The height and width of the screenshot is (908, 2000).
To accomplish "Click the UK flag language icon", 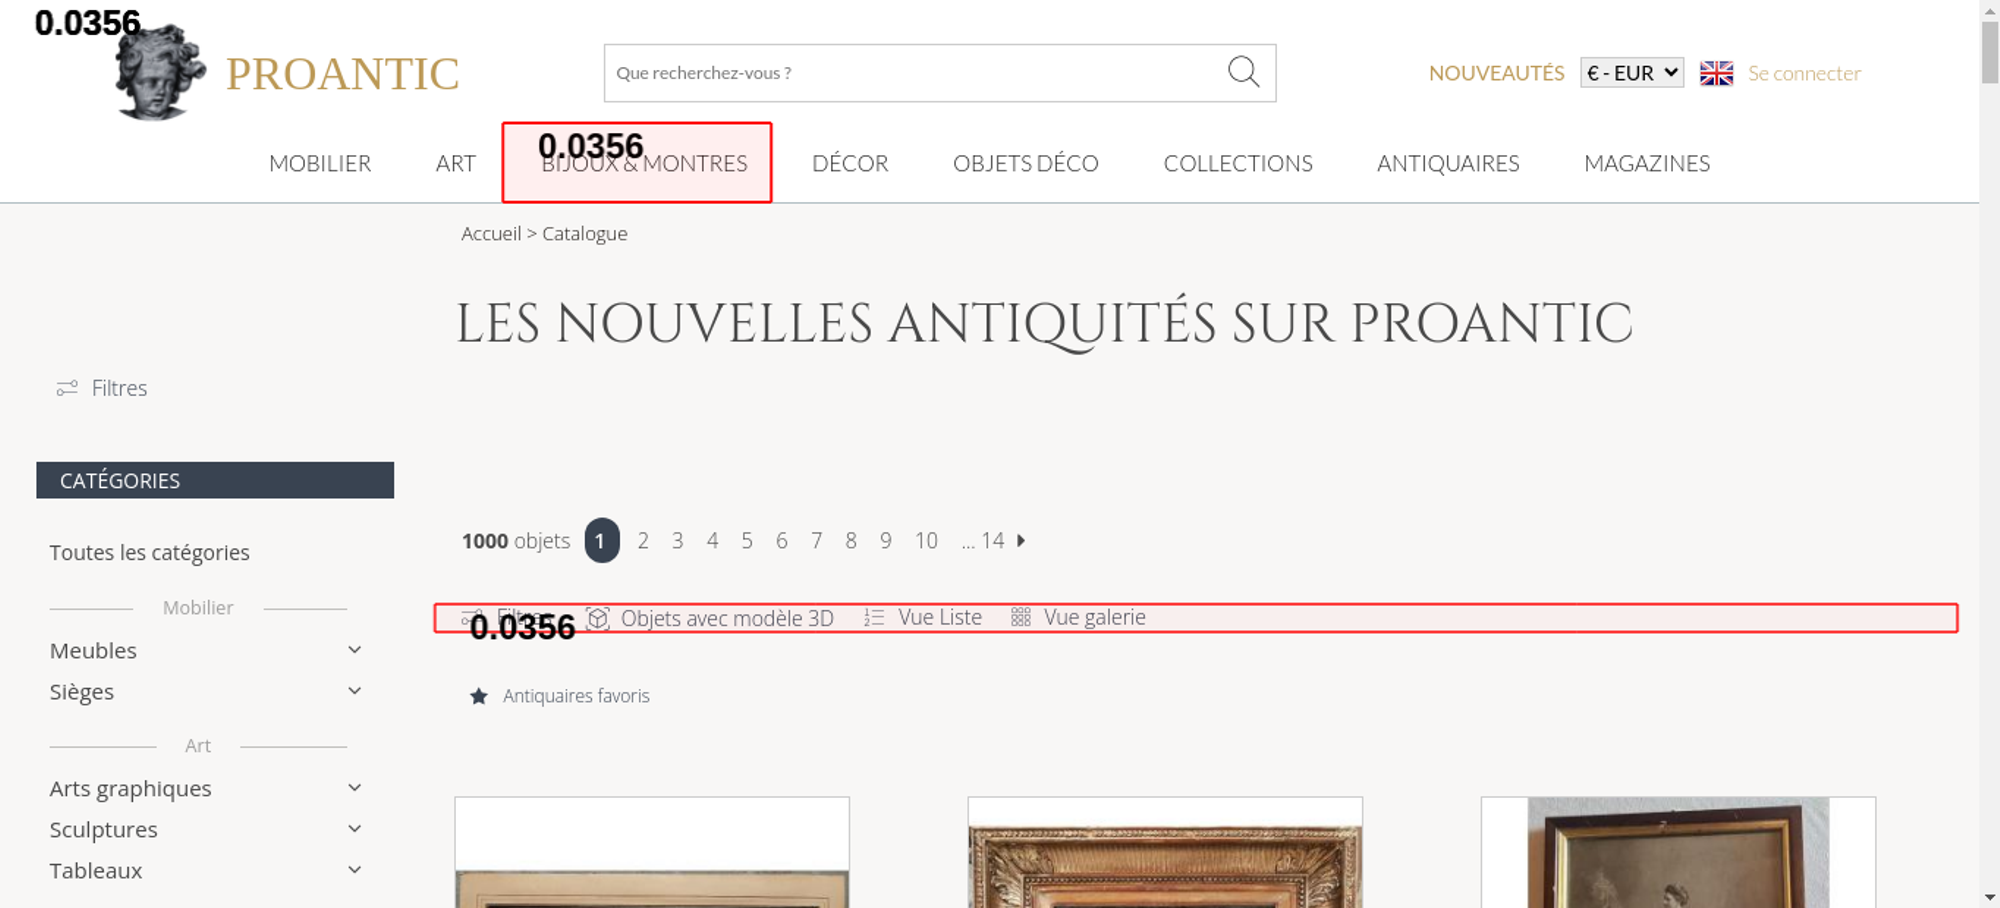I will click(1716, 73).
